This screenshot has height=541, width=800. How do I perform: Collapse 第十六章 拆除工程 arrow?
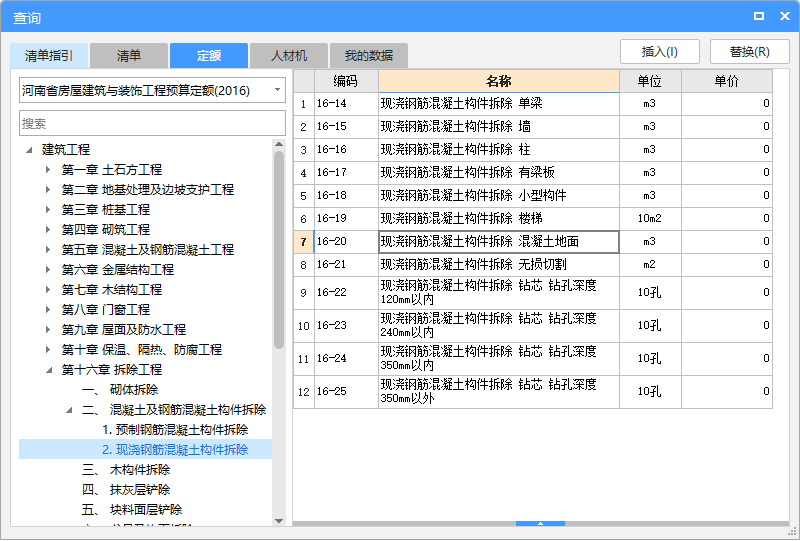49,370
